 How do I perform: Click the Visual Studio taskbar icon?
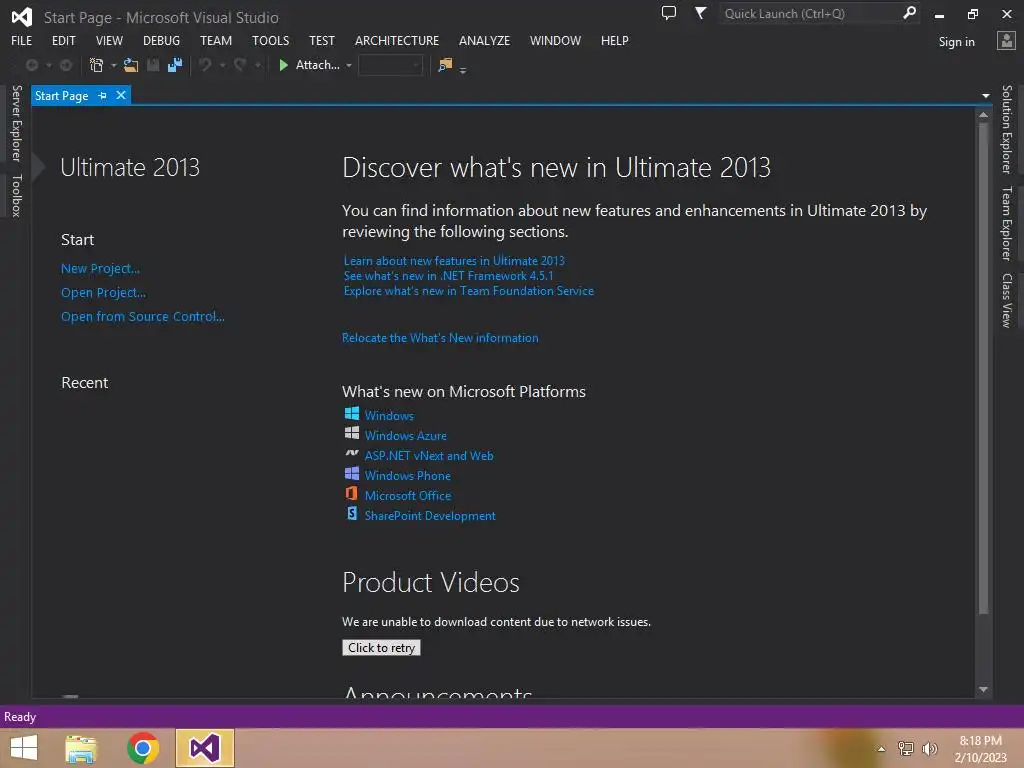204,748
